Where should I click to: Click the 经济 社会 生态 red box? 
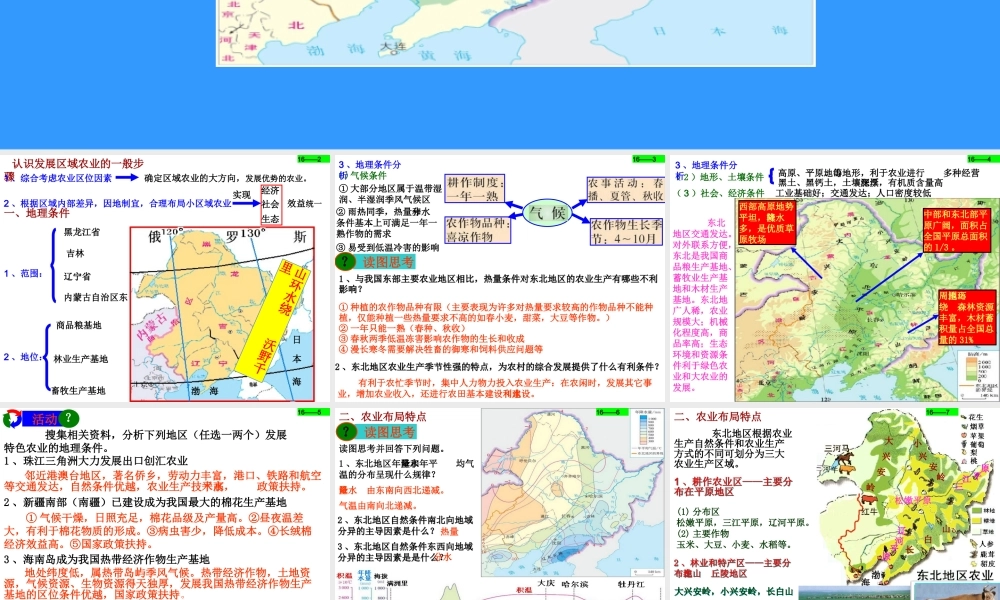click(x=270, y=205)
